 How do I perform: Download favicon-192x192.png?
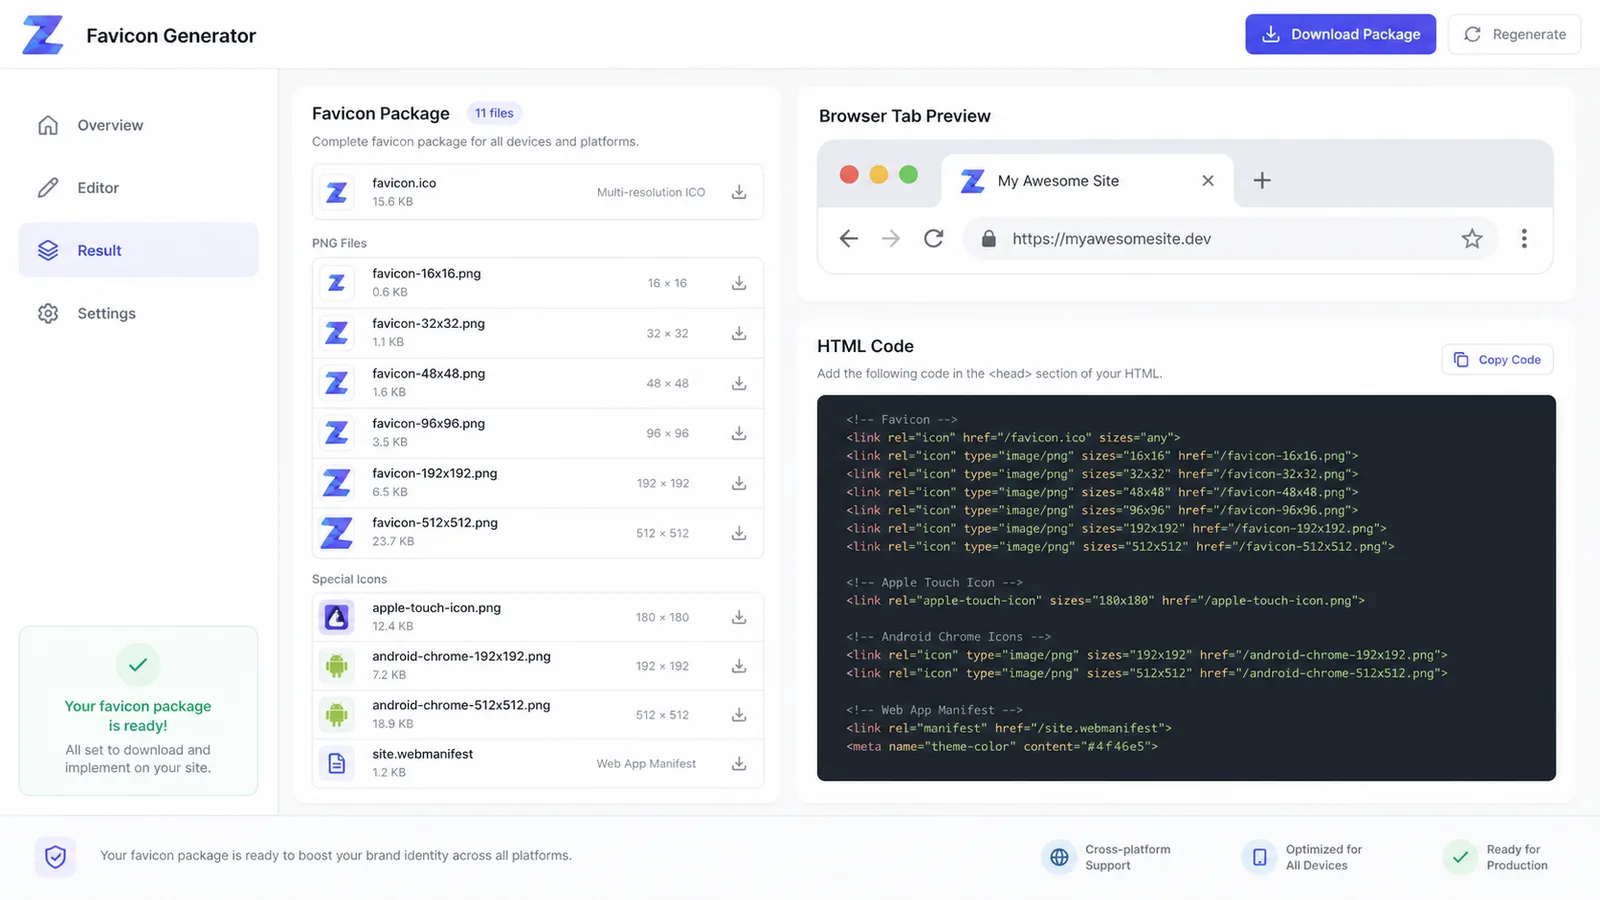(x=739, y=483)
